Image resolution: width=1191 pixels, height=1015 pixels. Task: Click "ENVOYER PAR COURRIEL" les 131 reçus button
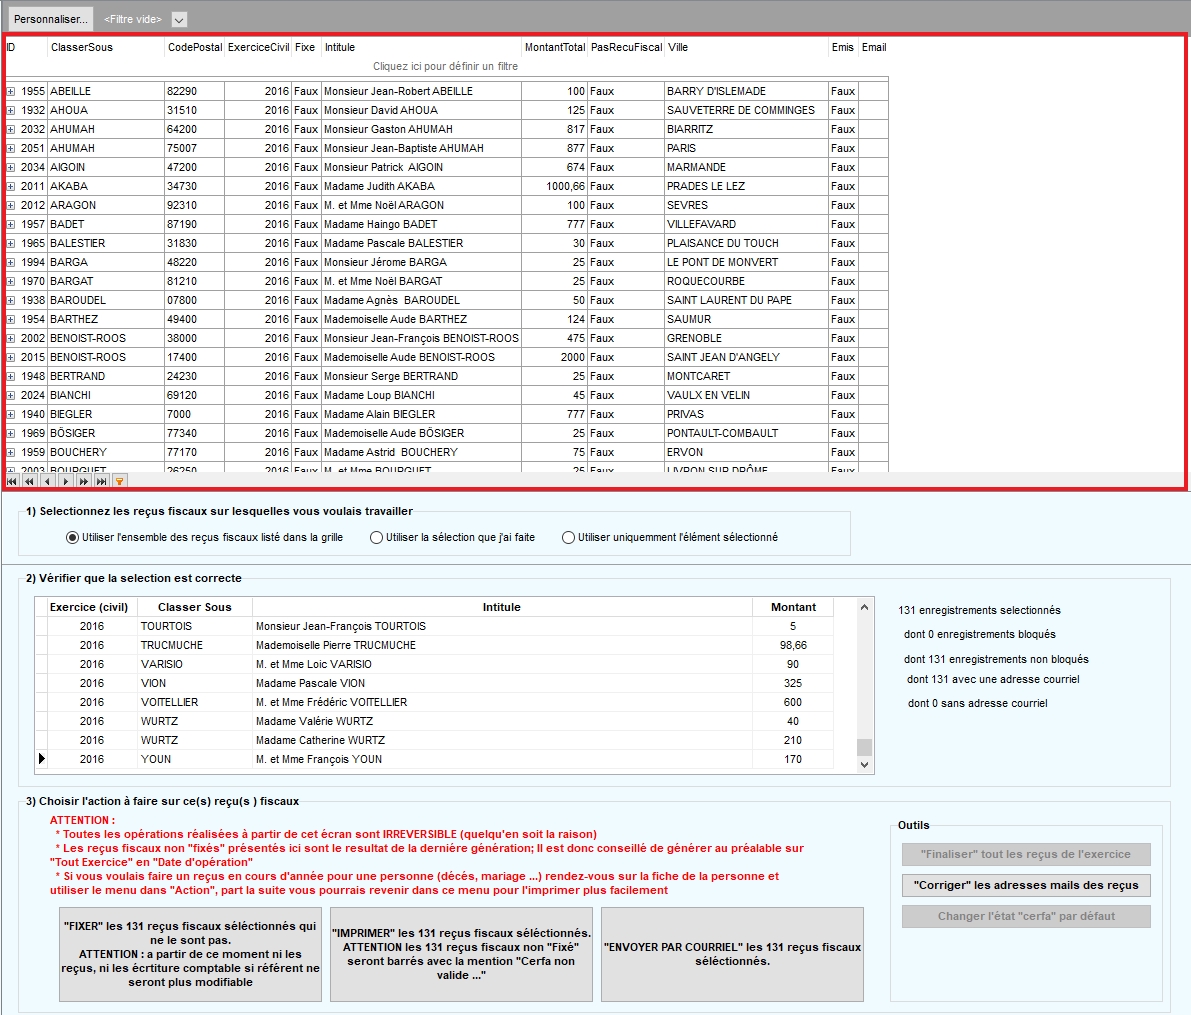pyautogui.click(x=732, y=954)
